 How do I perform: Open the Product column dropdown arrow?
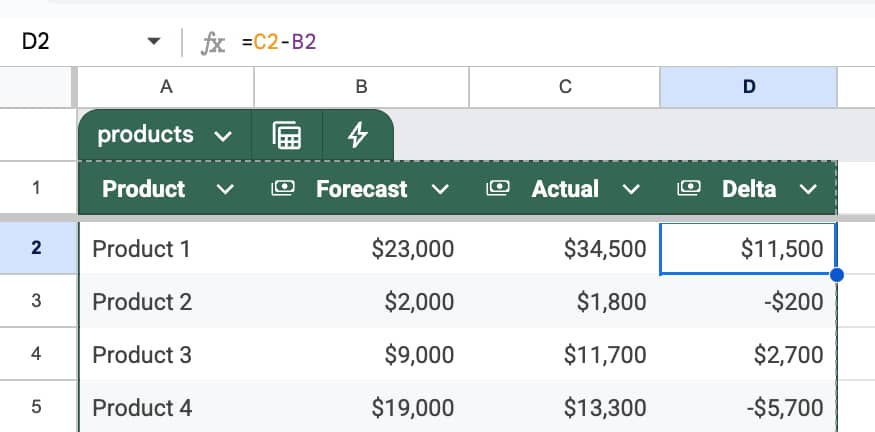pyautogui.click(x=225, y=189)
